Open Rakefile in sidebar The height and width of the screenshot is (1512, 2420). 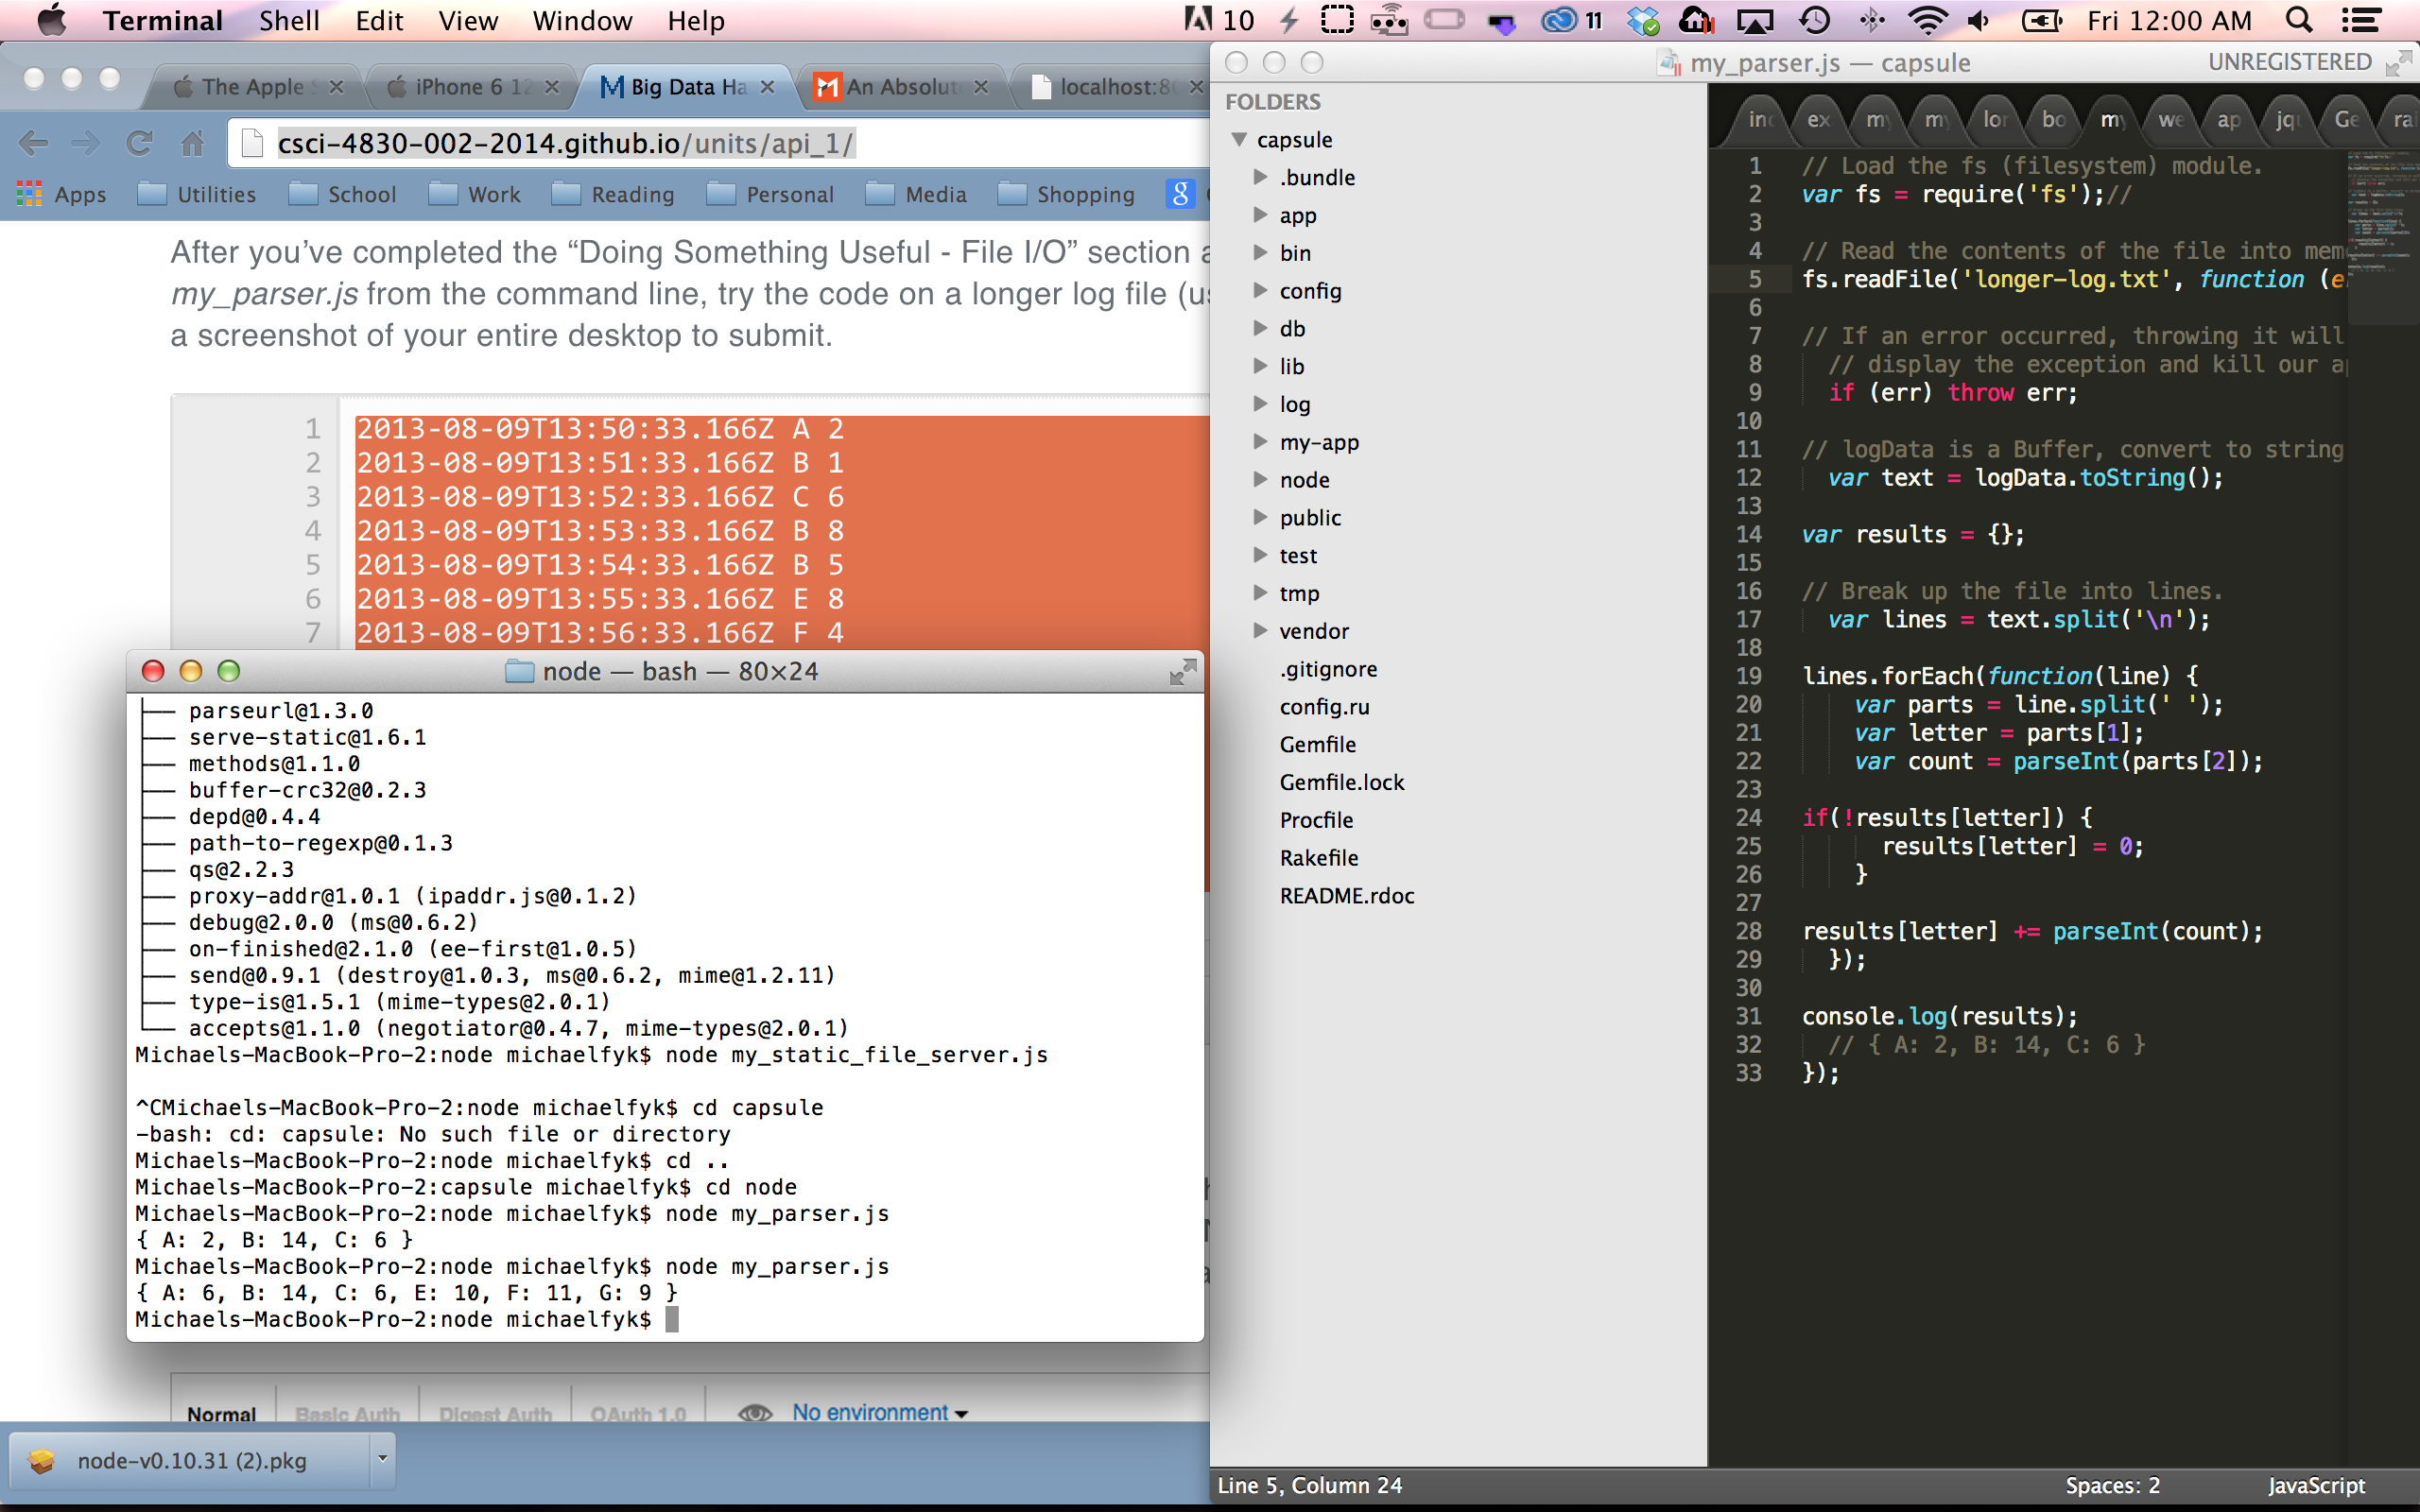(x=1318, y=858)
